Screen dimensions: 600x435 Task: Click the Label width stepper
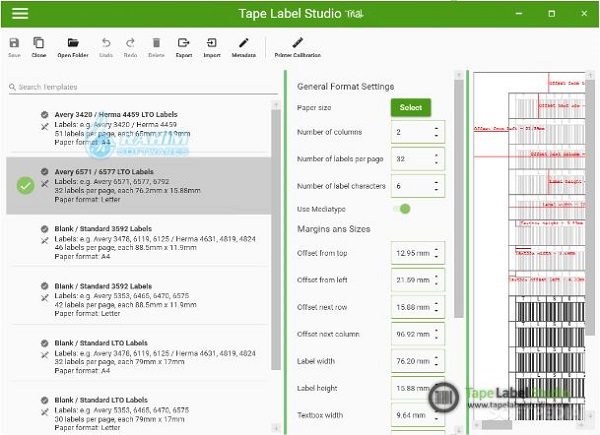[436, 361]
